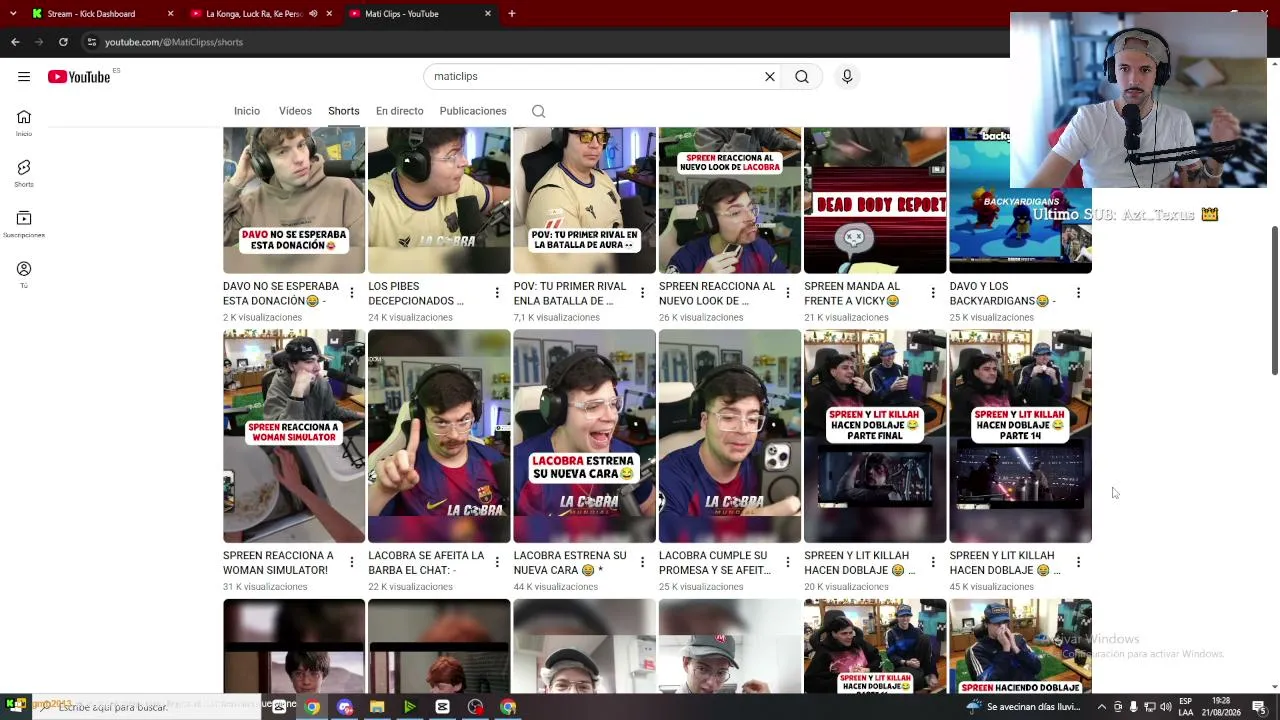Screen dimensions: 1280x720
Task: Switch to the Inicio channel tab
Action: [247, 111]
